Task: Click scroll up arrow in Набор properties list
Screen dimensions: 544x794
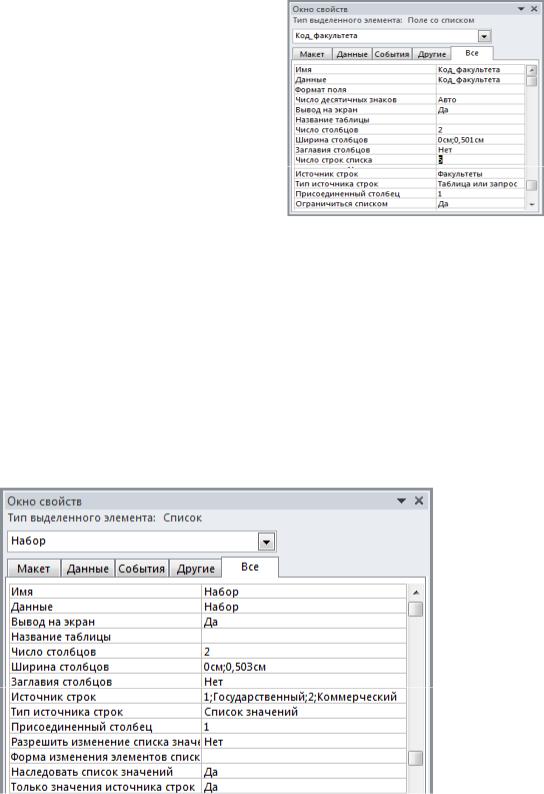Action: (x=415, y=592)
